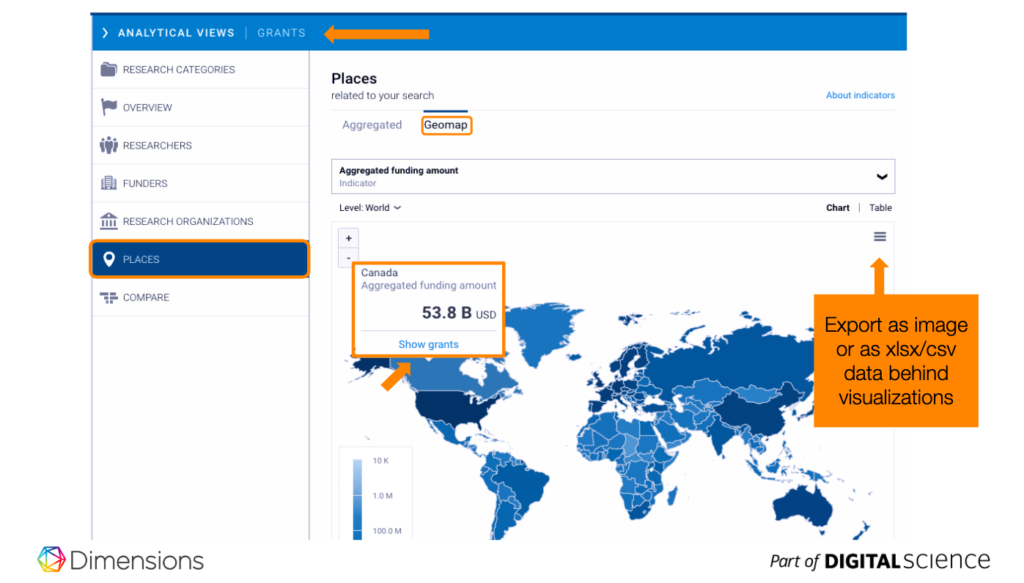Image resolution: width=1024 pixels, height=583 pixels.
Task: Open the Level: World dropdown
Action: (x=370, y=208)
